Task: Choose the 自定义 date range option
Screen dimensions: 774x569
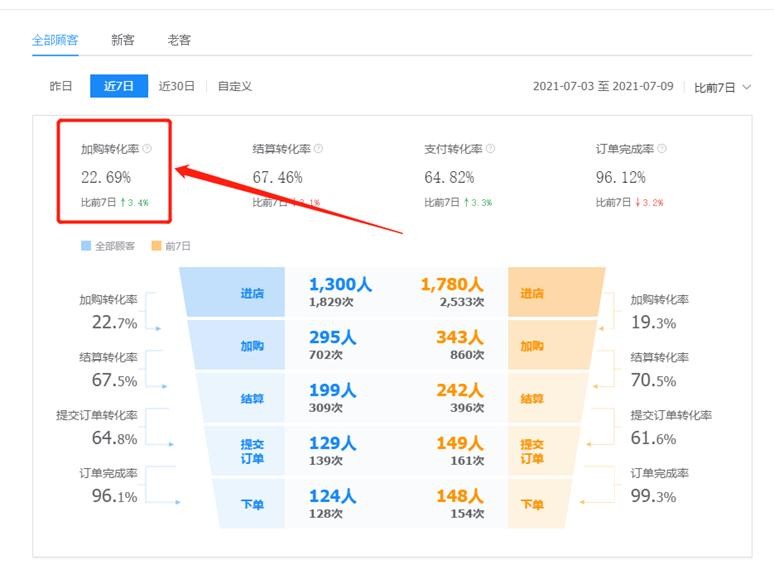Action: pyautogui.click(x=235, y=86)
